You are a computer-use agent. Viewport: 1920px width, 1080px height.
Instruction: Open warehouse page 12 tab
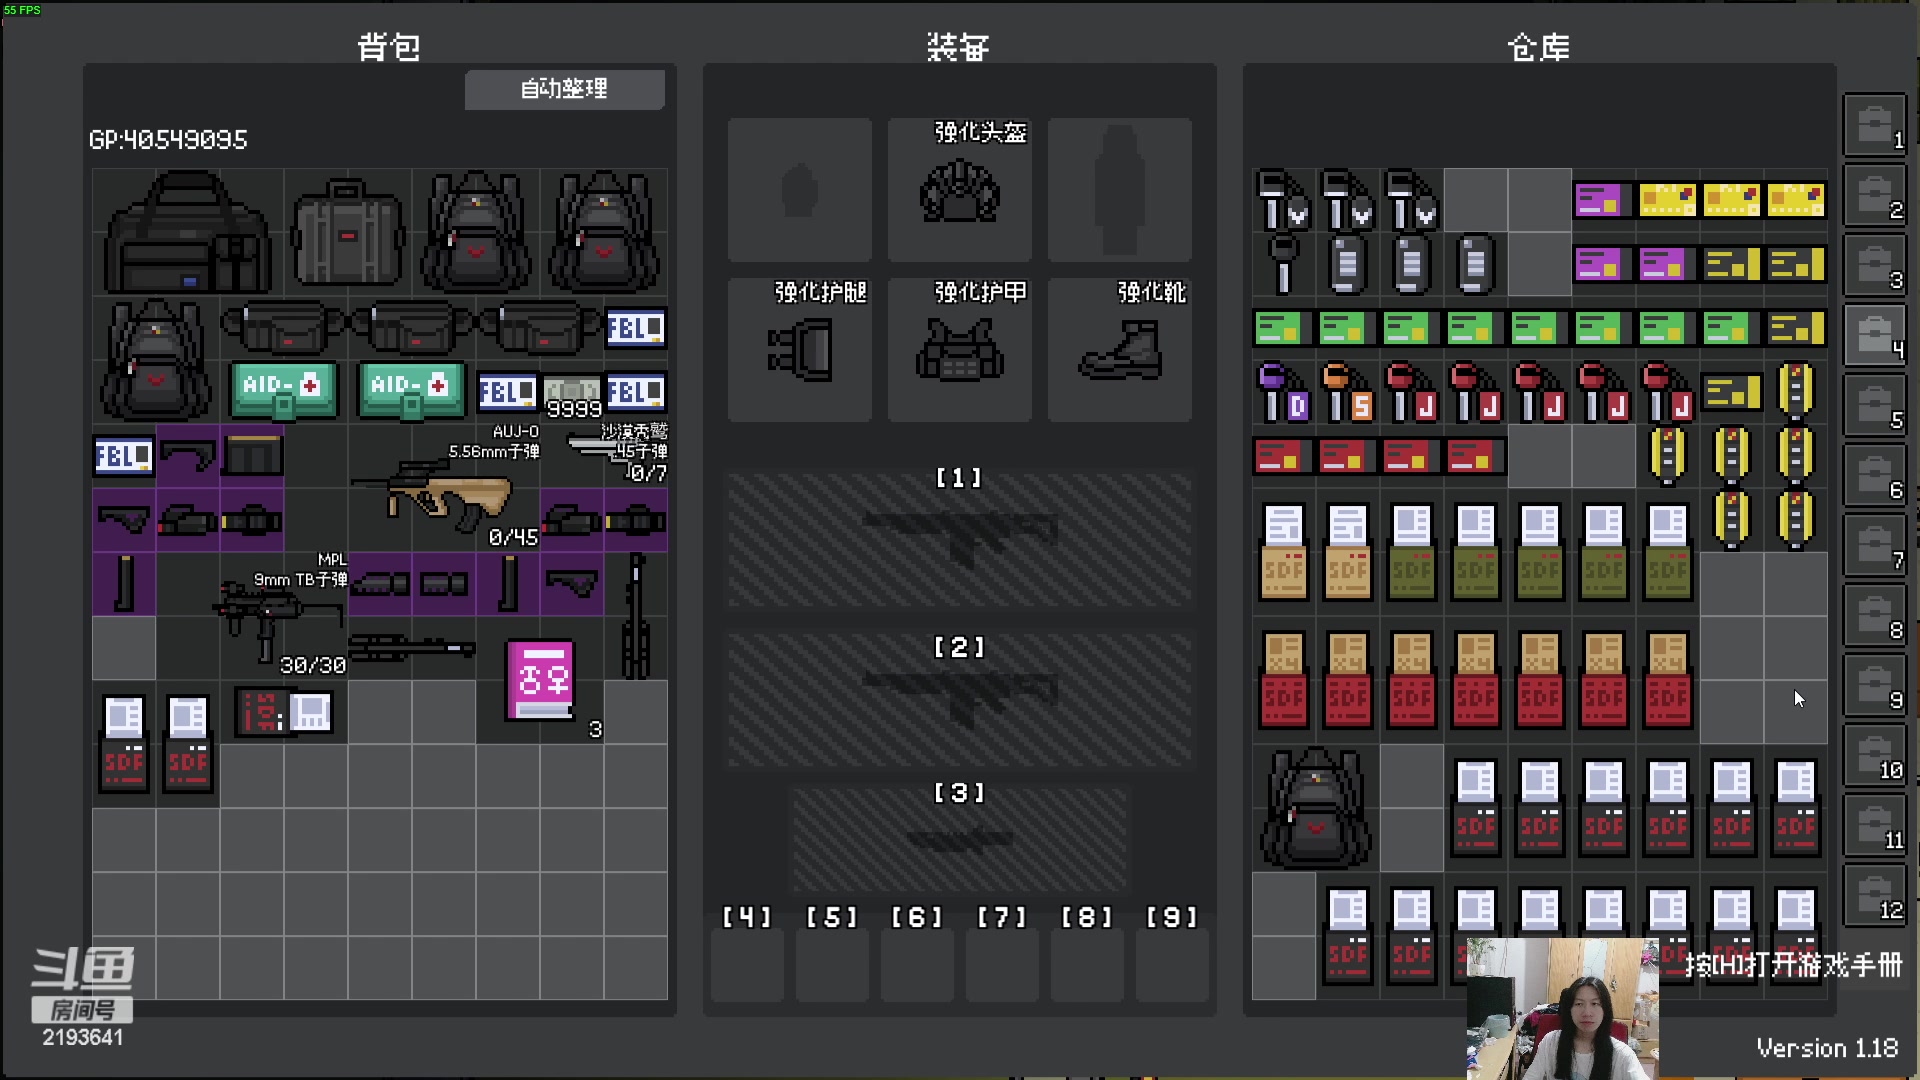point(1875,895)
